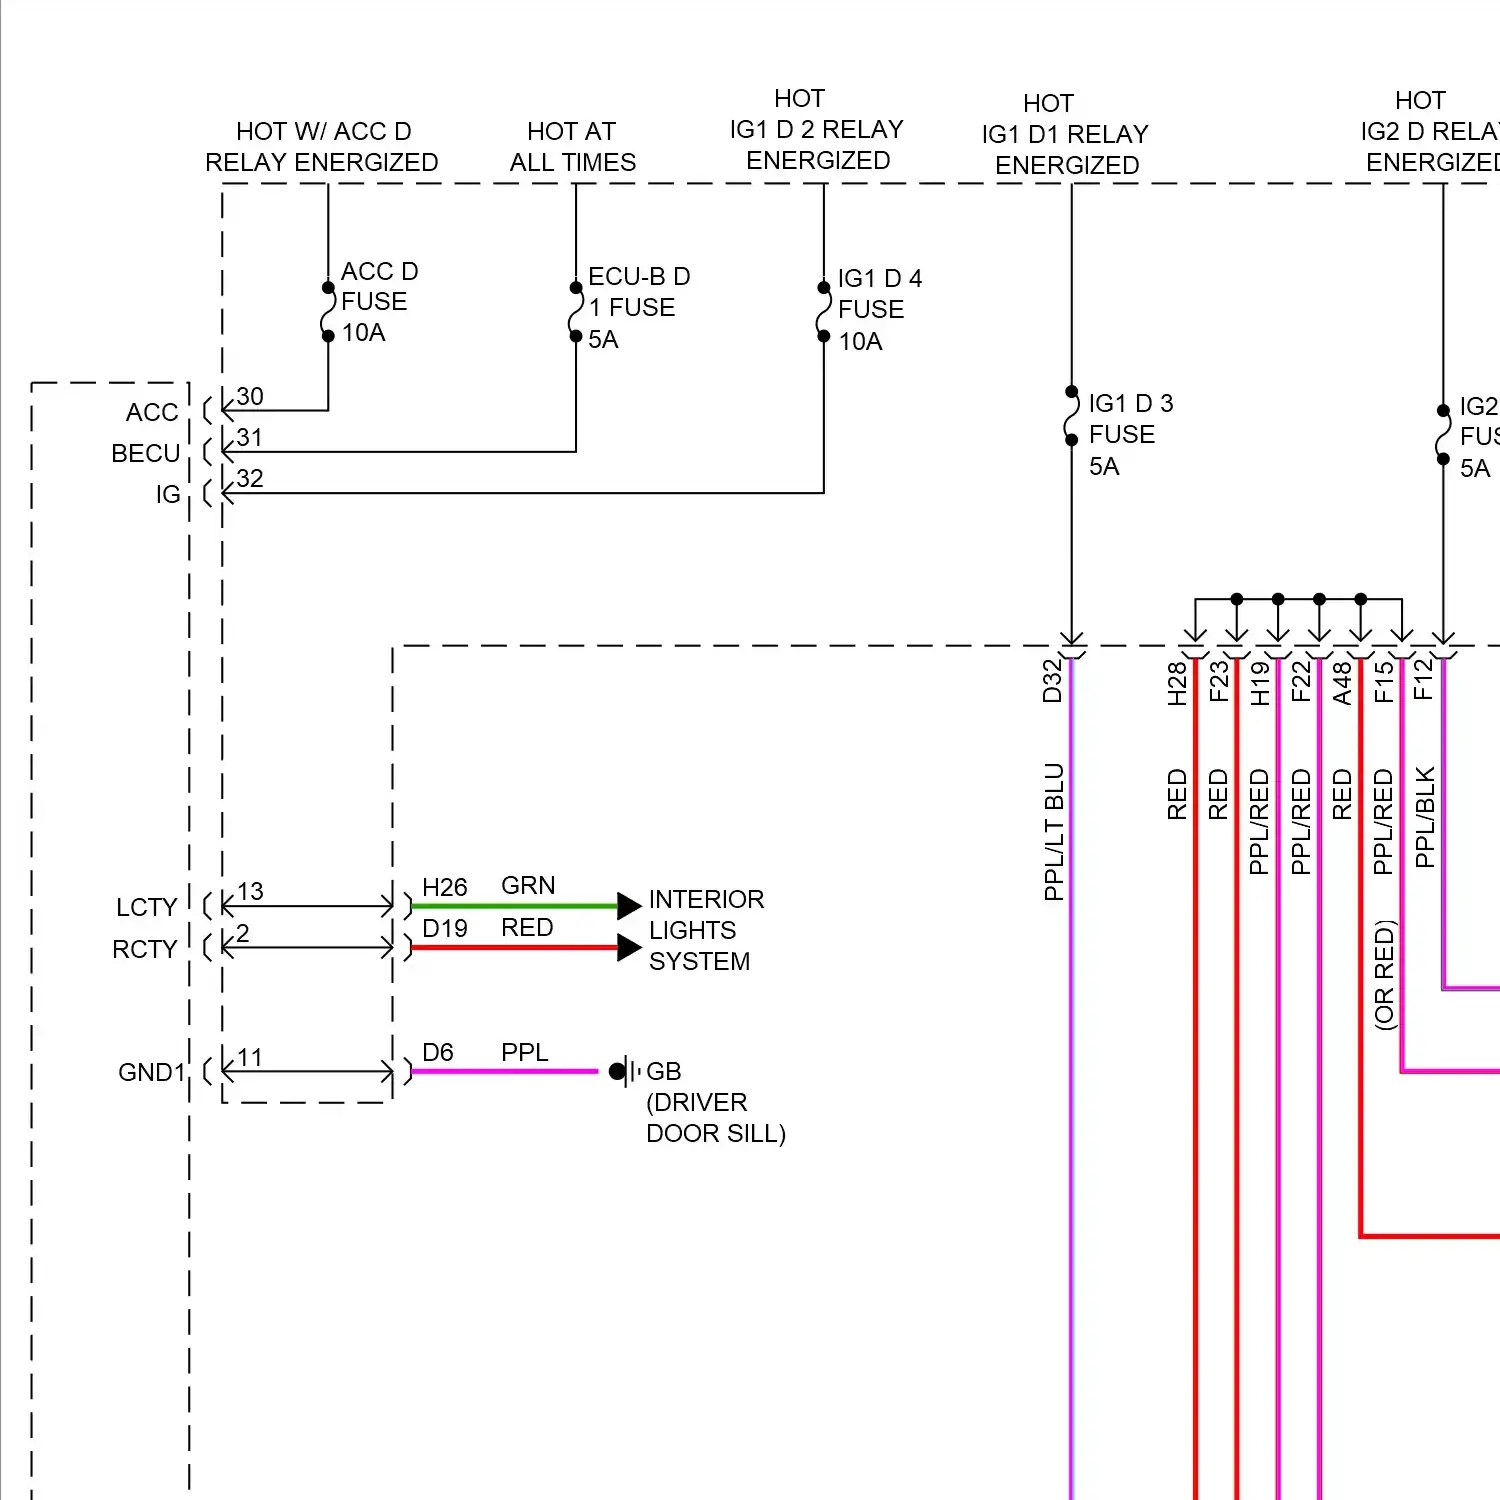Click the ACC D fuse symbol
Screen dimensions: 1500x1500
coord(327,311)
